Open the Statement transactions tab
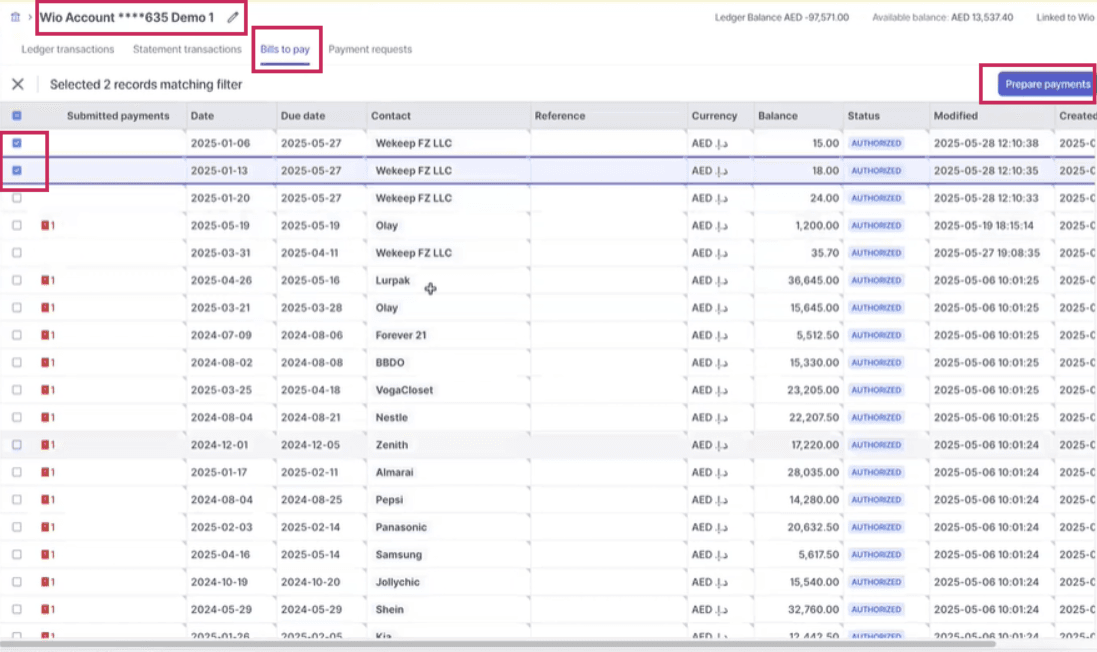 187,49
